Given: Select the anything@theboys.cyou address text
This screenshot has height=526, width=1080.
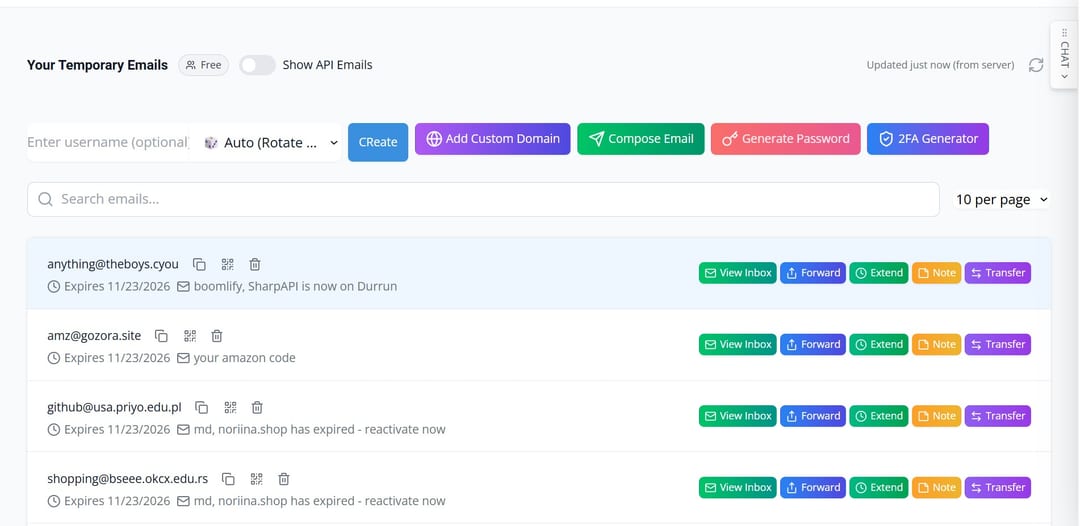Looking at the screenshot, I should tap(113, 264).
